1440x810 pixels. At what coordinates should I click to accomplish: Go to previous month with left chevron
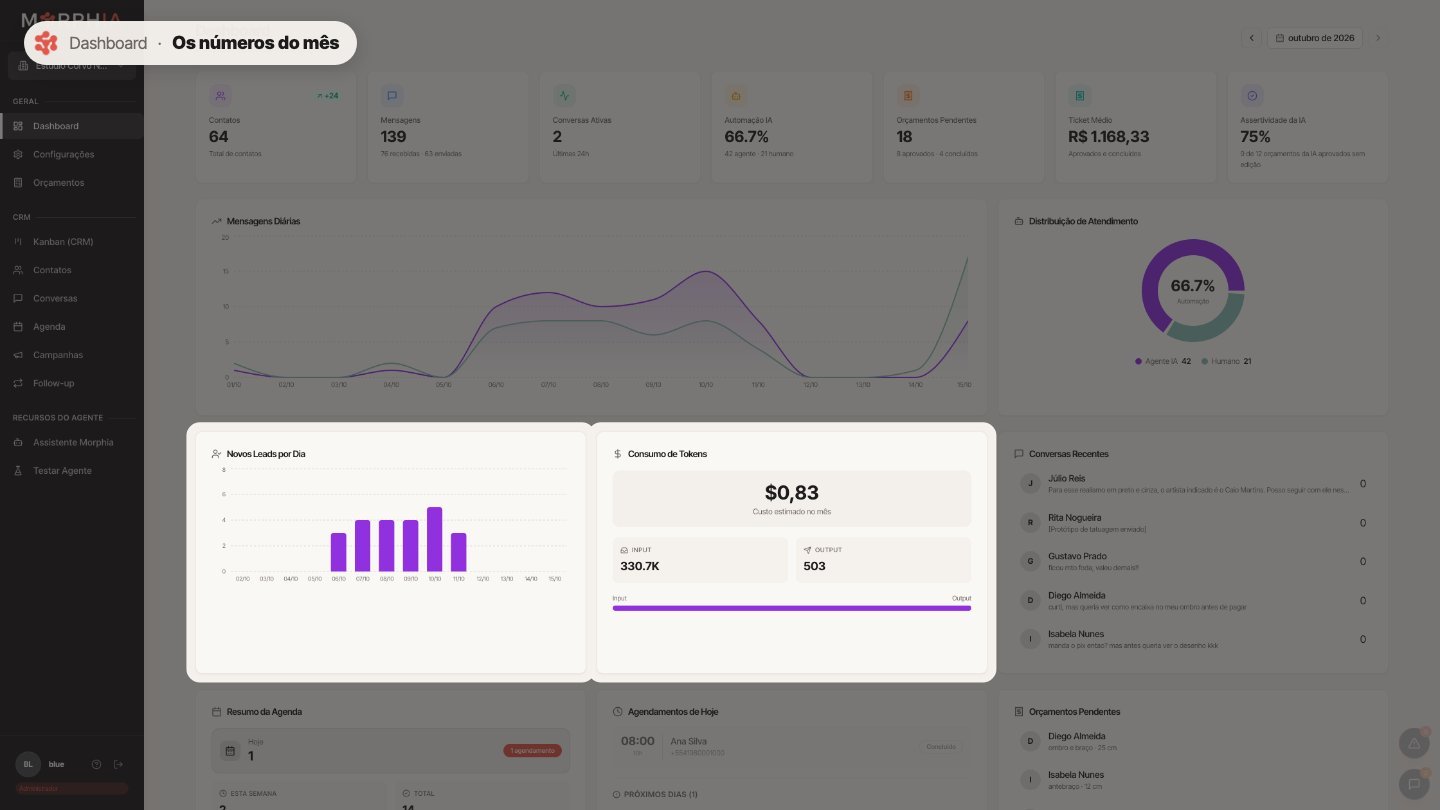pos(1251,38)
